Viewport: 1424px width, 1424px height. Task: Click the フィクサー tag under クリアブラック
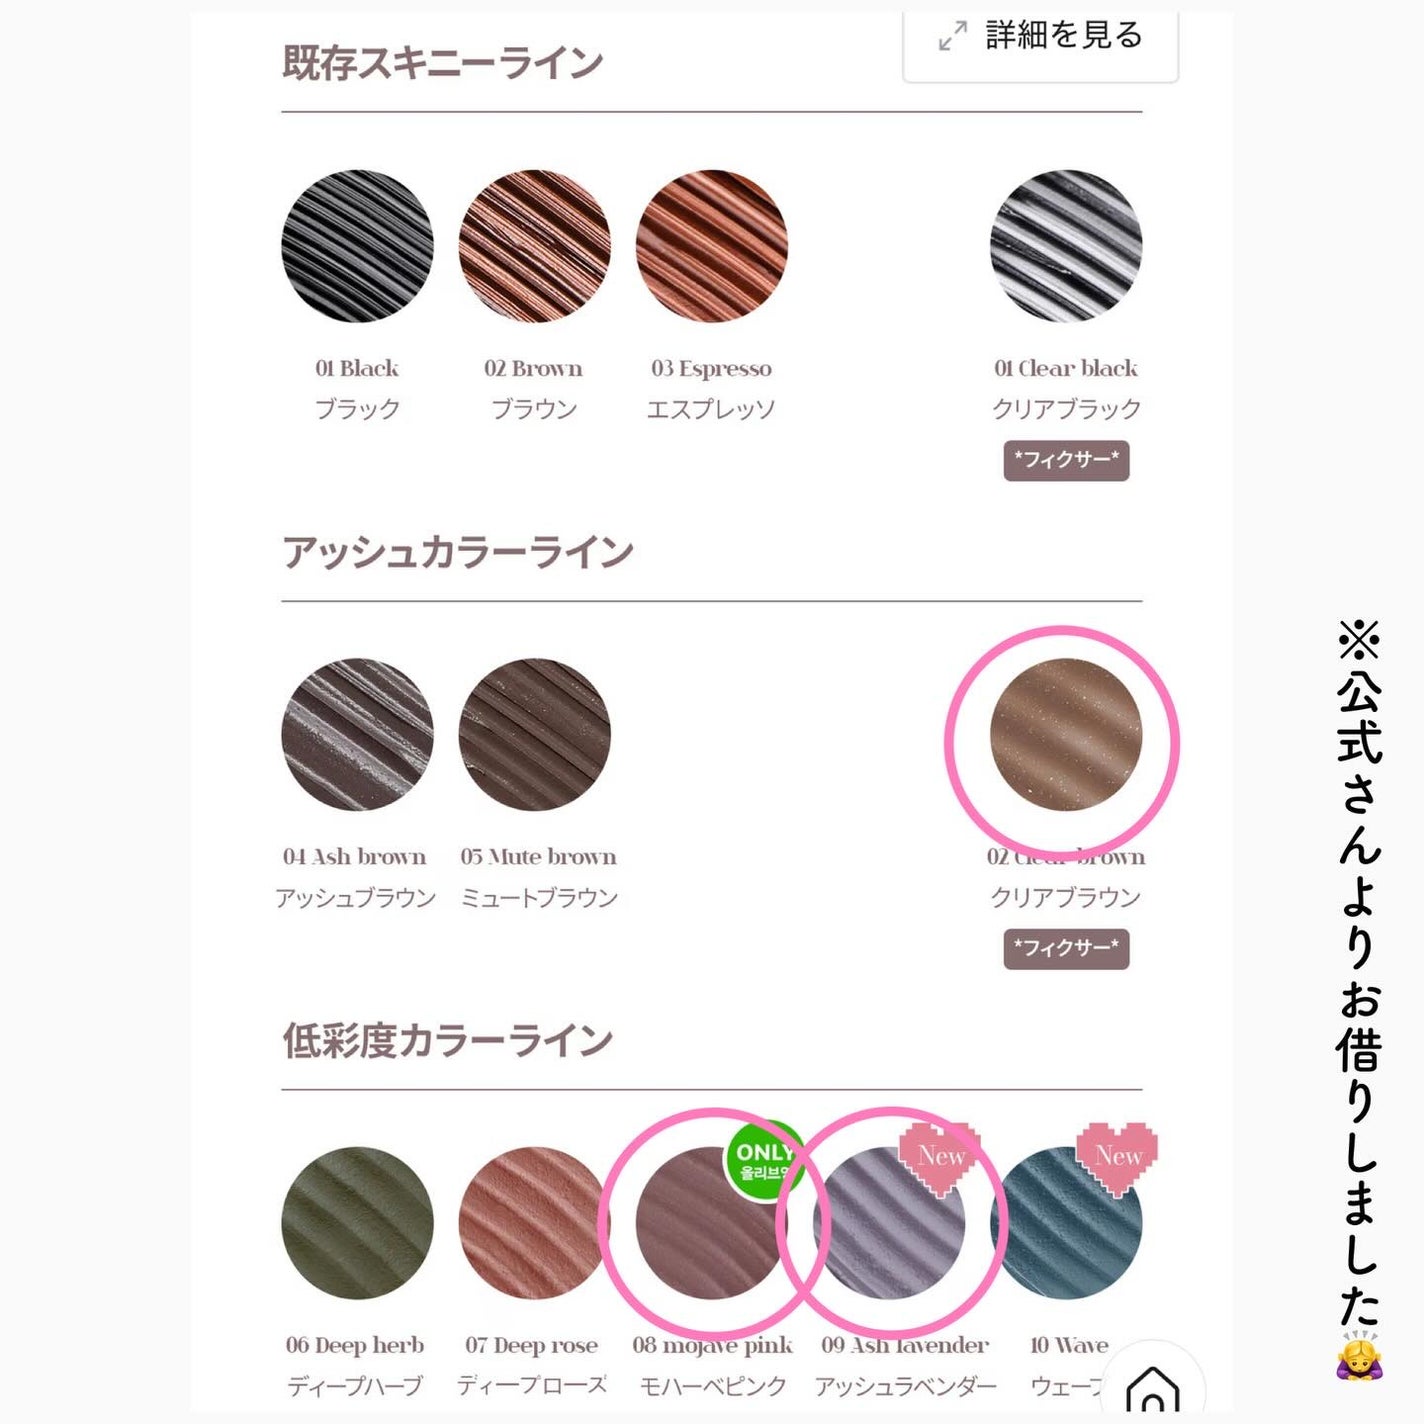pyautogui.click(x=1066, y=460)
